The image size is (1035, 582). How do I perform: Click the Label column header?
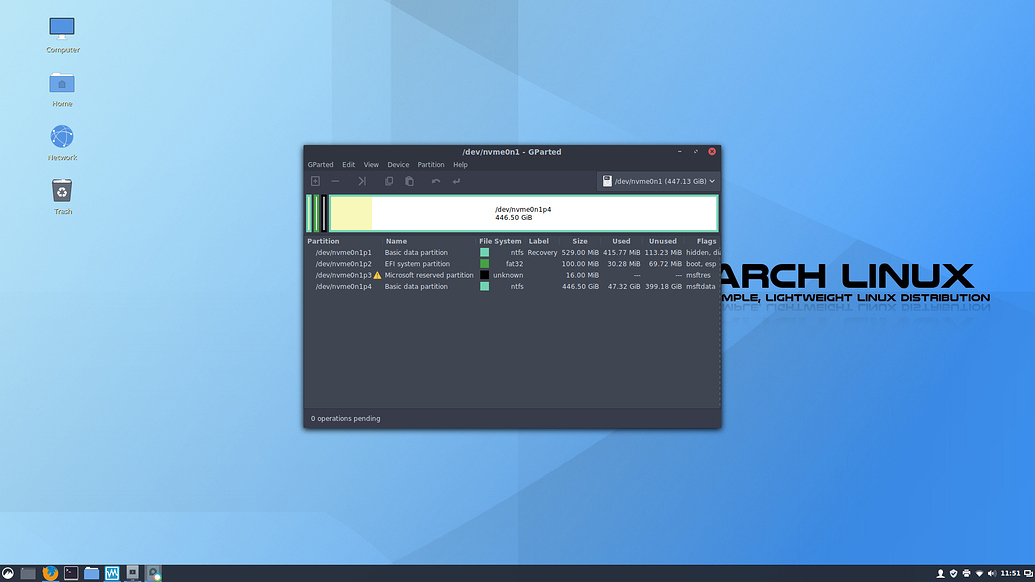pyautogui.click(x=539, y=242)
